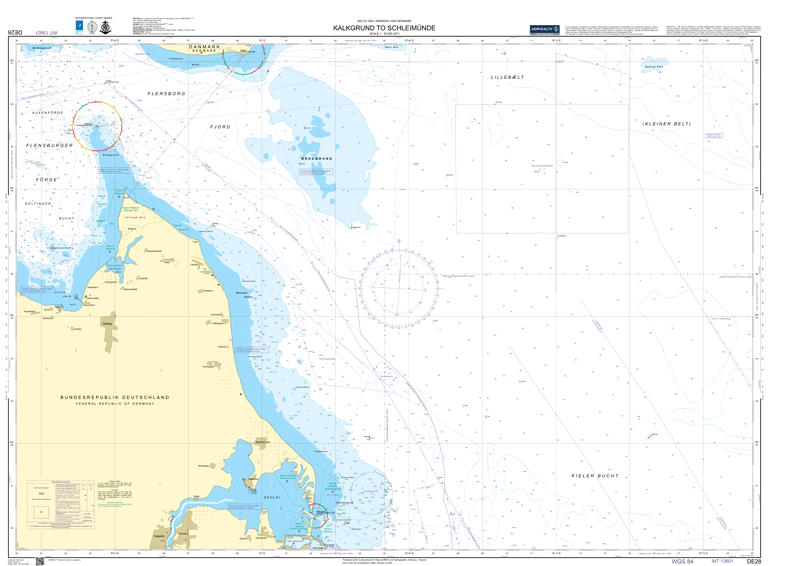Click the Lillebælt label
This screenshot has width=800, height=566.
[507, 77]
